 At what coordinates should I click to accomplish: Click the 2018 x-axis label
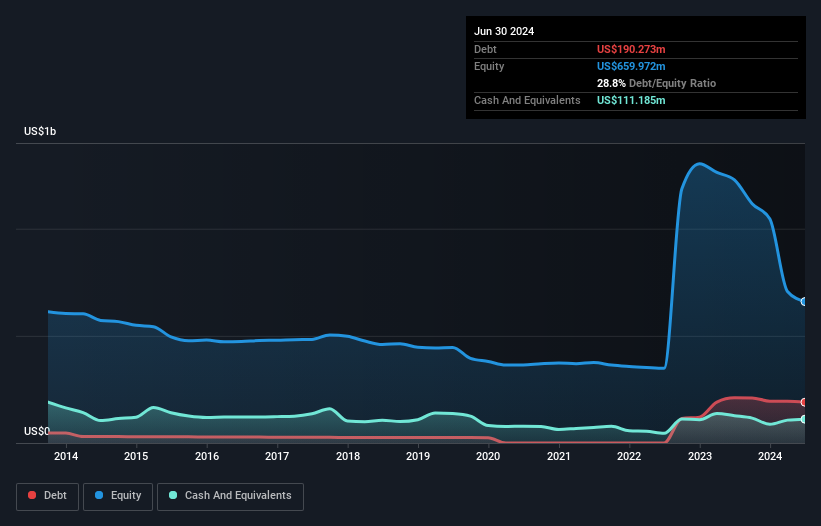(x=348, y=456)
